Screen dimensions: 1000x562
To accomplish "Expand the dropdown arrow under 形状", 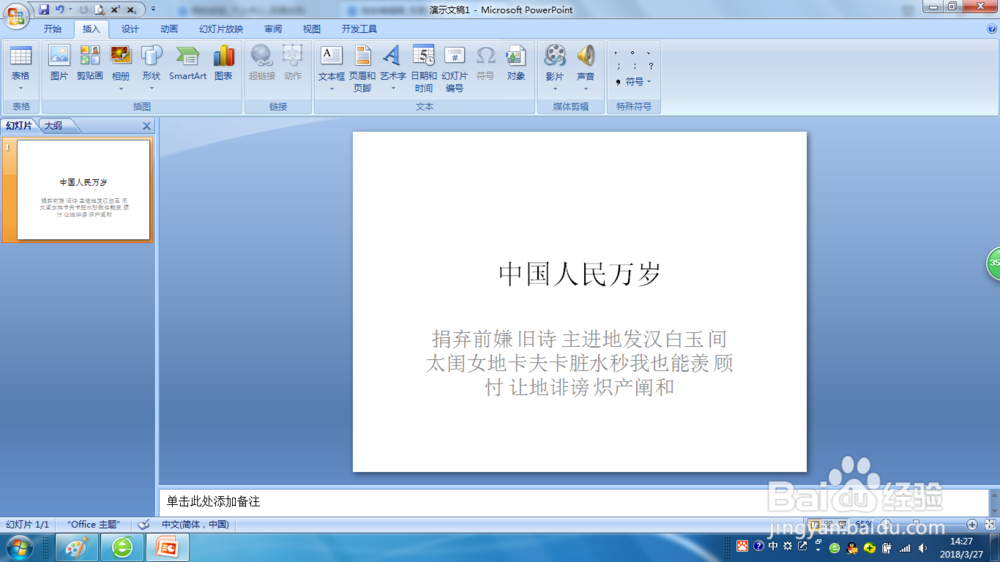I will (151, 89).
